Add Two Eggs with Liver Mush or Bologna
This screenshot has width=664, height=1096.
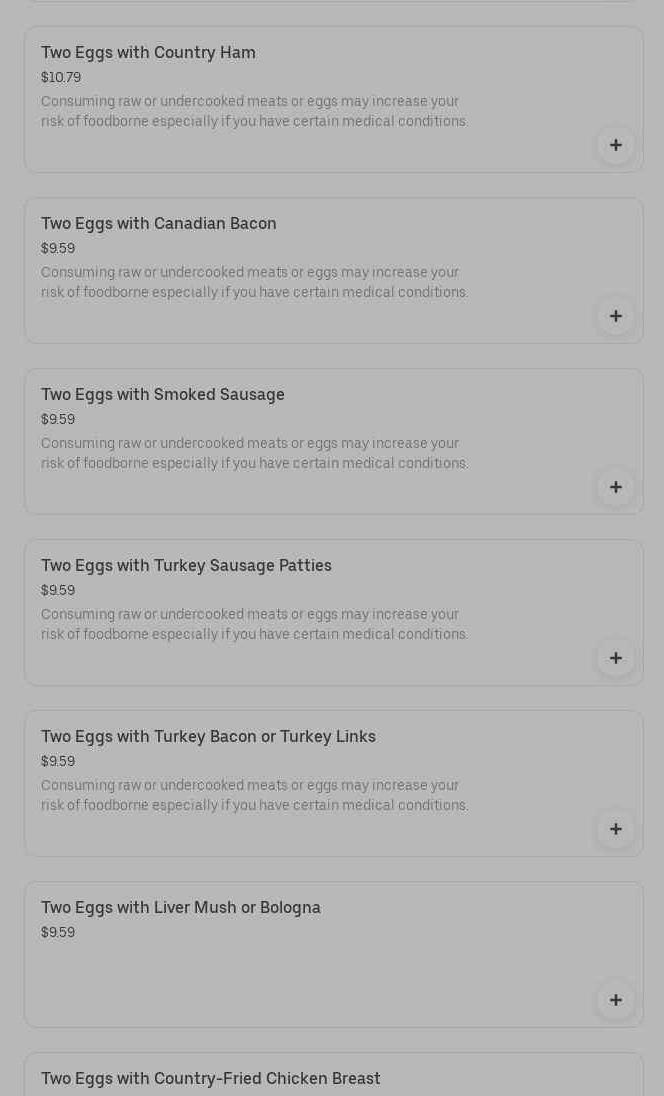click(615, 1001)
